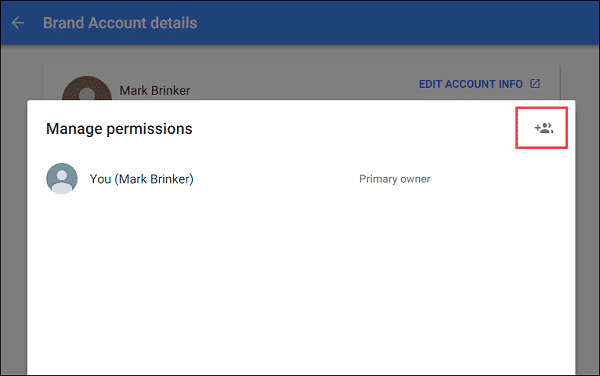Click dimmed area right of the dialog
600x376 pixels.
[587, 230]
